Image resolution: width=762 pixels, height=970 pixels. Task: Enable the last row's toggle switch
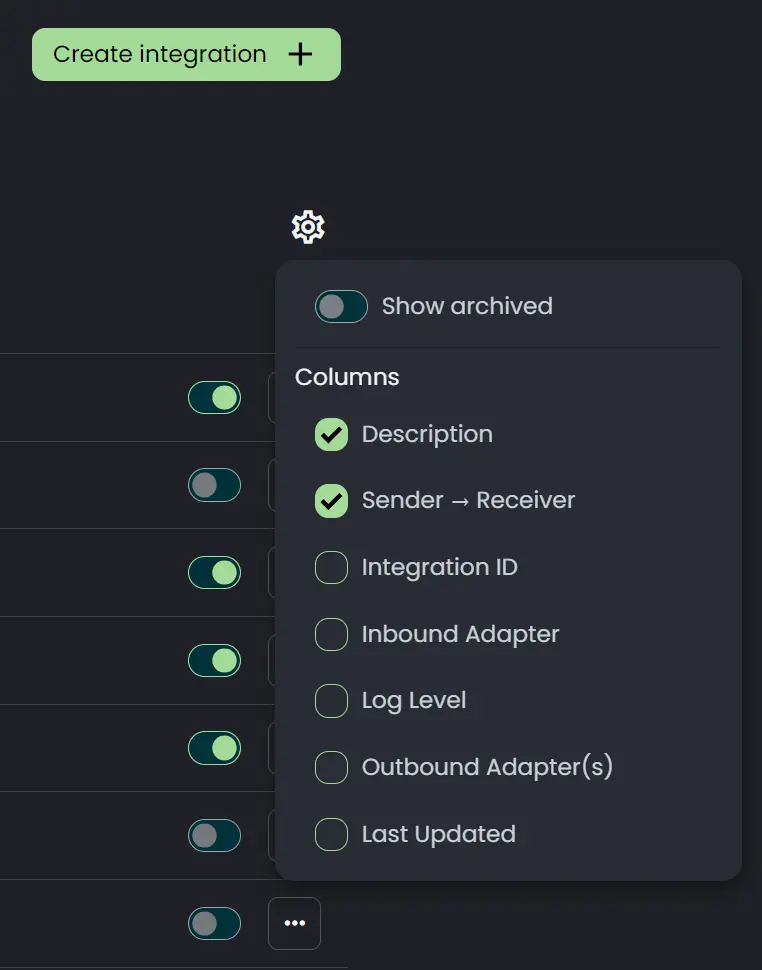215,924
